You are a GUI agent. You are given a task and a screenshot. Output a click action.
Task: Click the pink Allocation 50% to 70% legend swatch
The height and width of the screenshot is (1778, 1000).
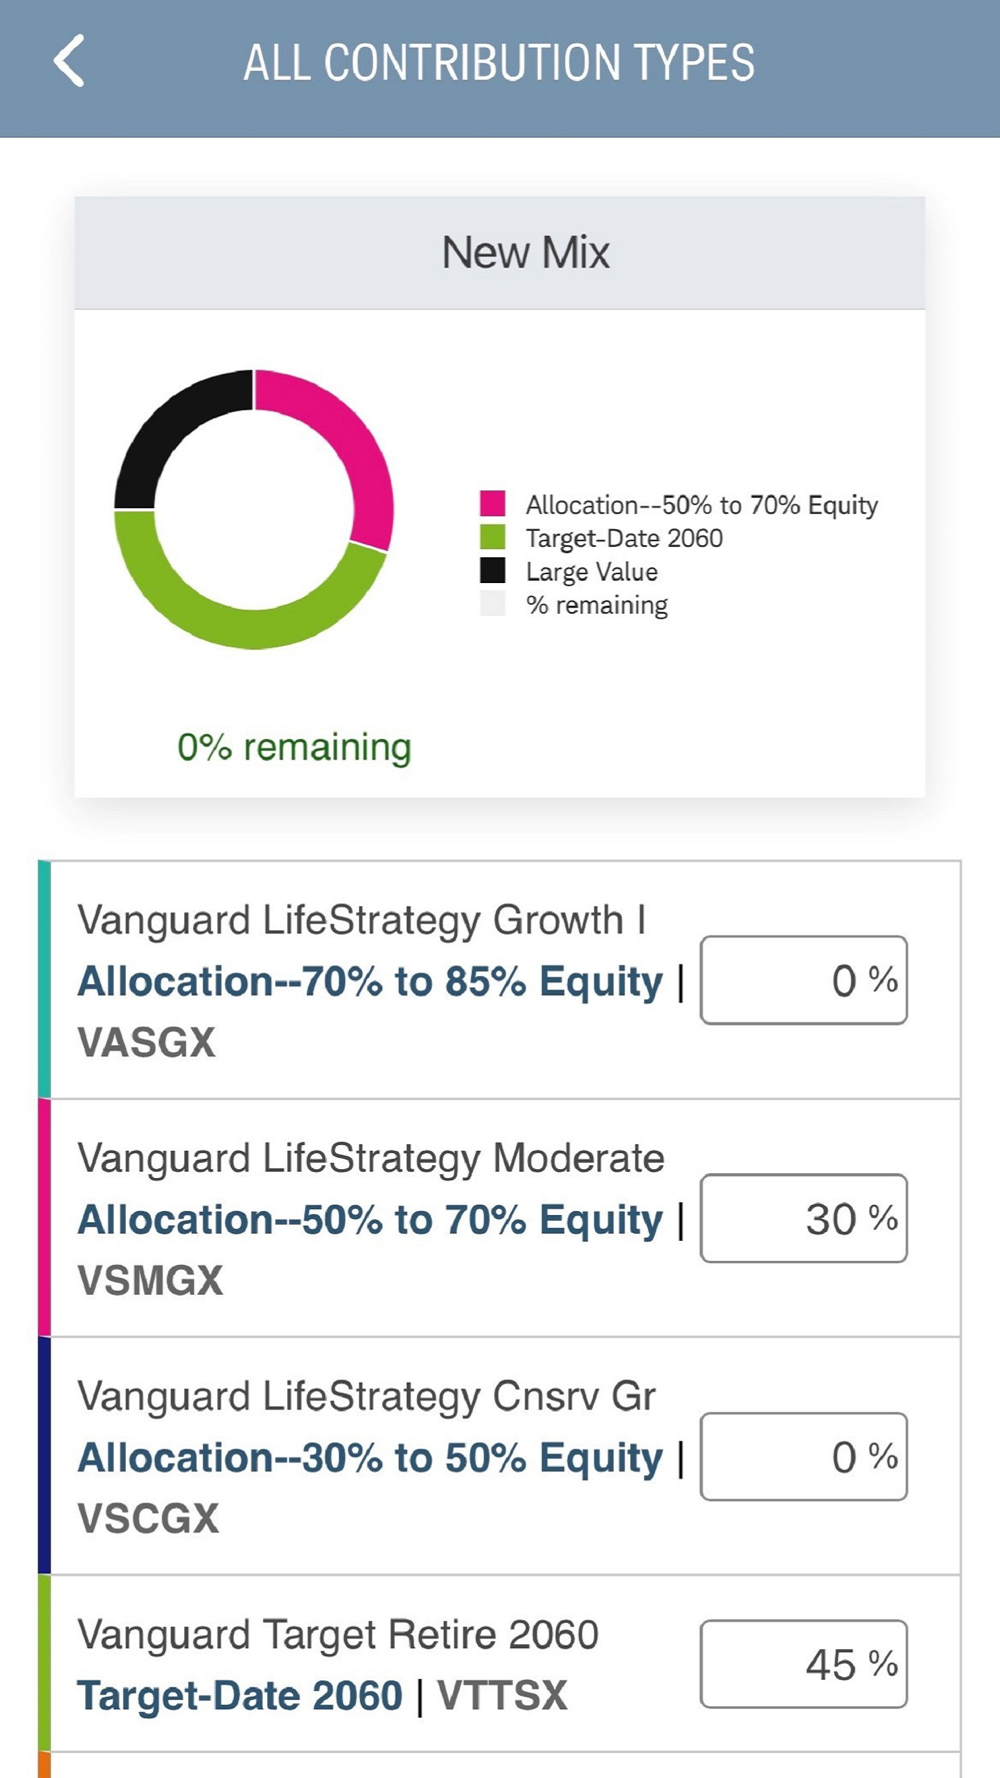(492, 503)
